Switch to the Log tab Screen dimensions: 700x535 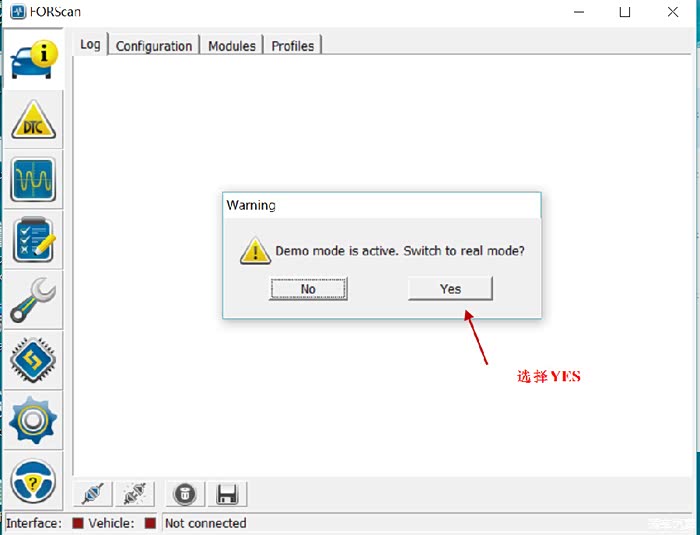click(90, 45)
